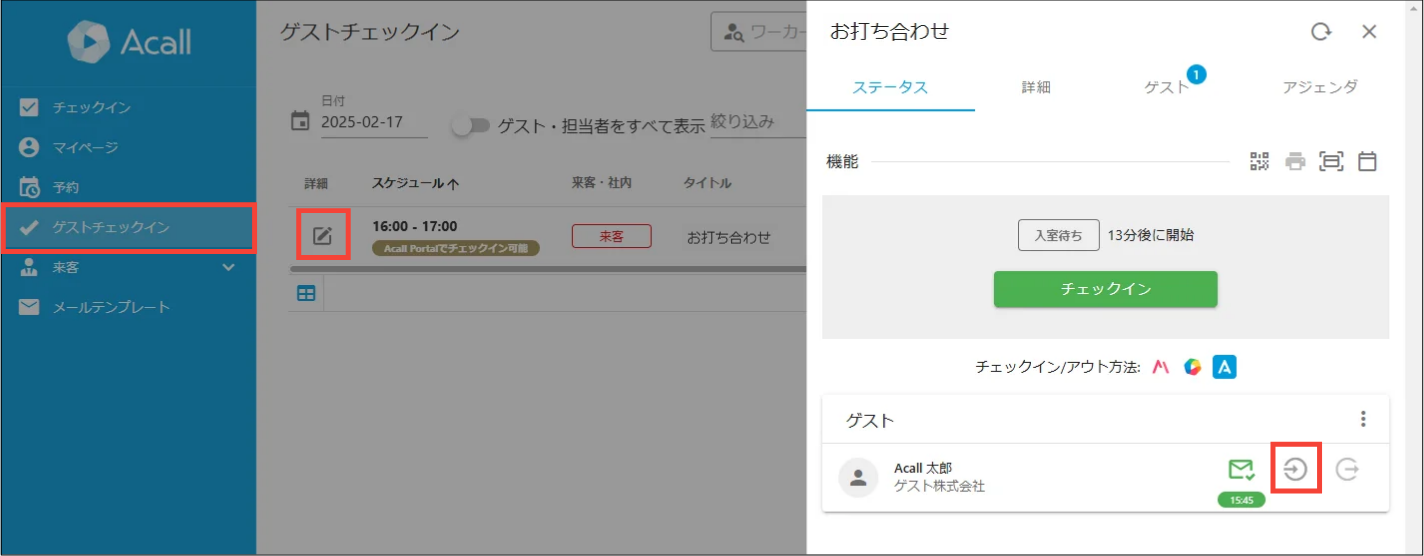
Task: Switch to the 詳細 tab
Action: (x=1036, y=87)
